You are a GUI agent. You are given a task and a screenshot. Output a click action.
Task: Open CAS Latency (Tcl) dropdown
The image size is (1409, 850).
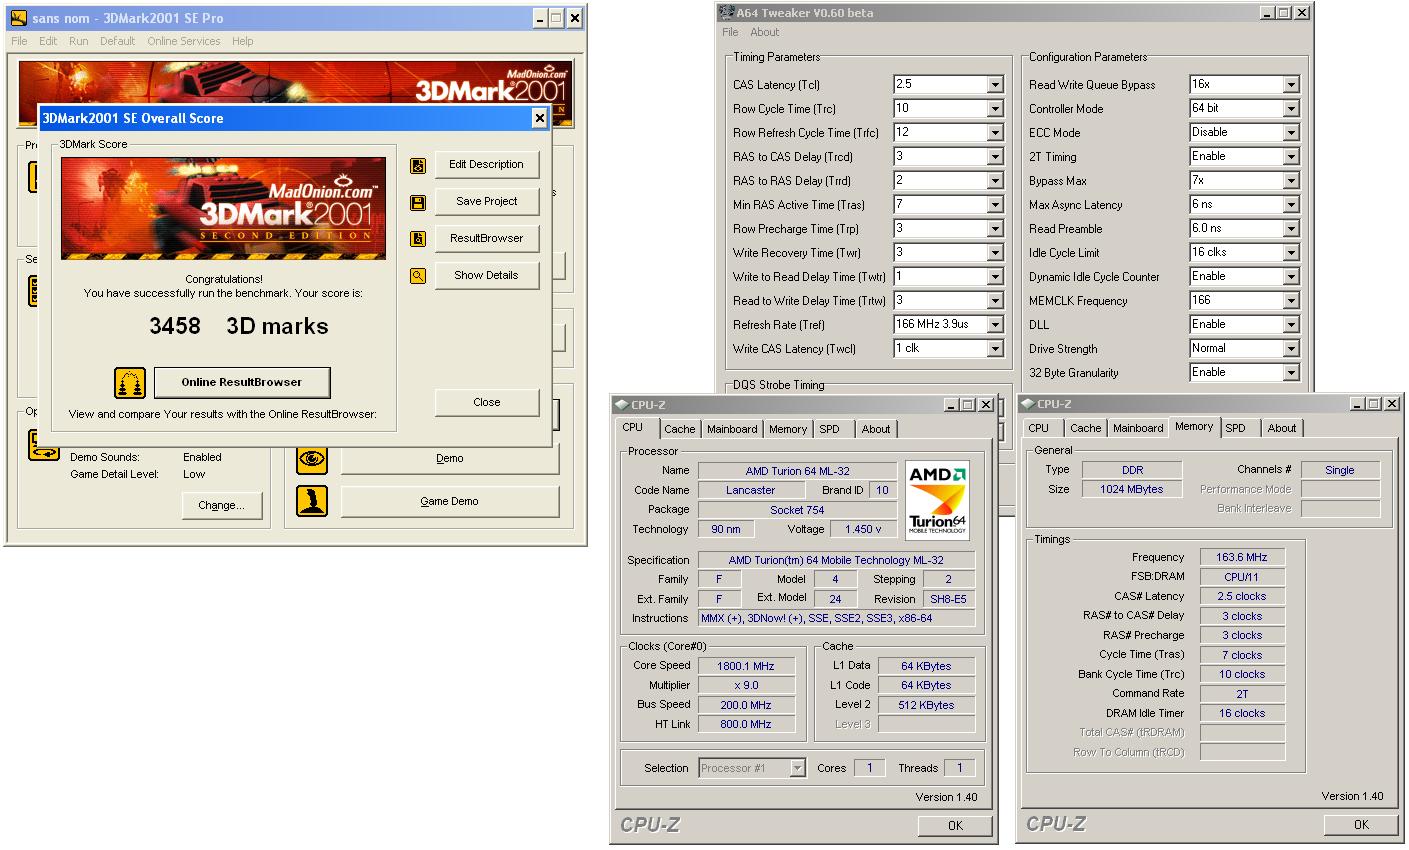pyautogui.click(x=995, y=85)
